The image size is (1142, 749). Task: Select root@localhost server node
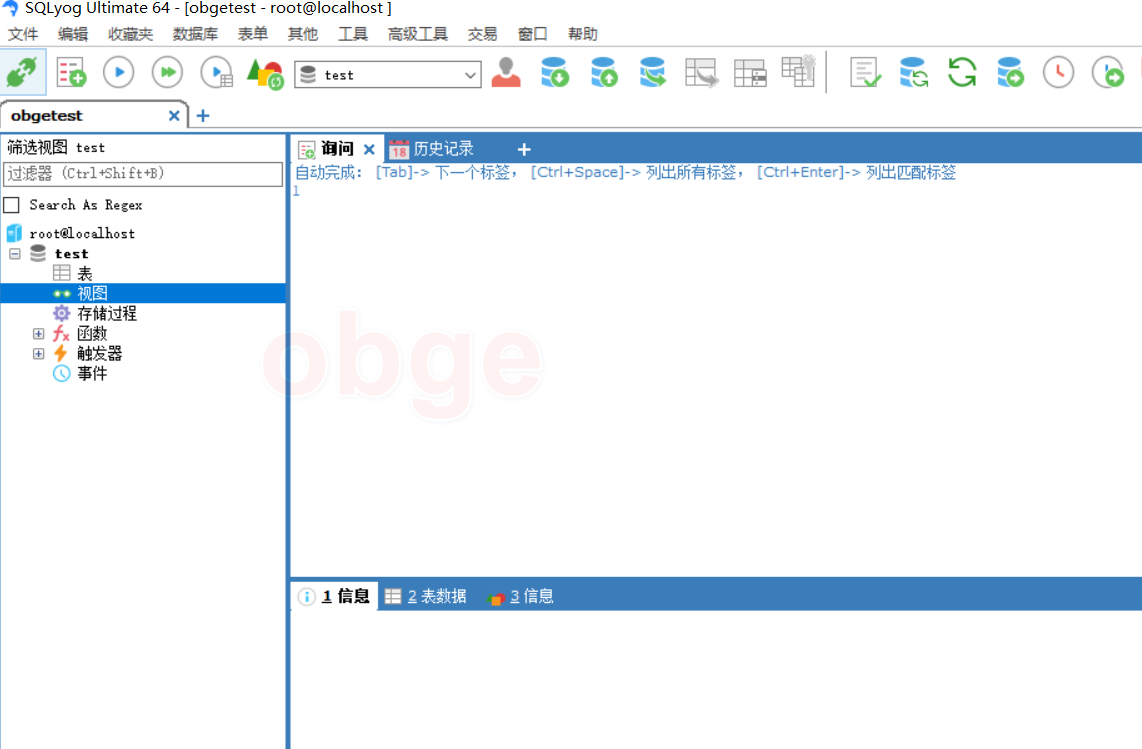click(82, 233)
